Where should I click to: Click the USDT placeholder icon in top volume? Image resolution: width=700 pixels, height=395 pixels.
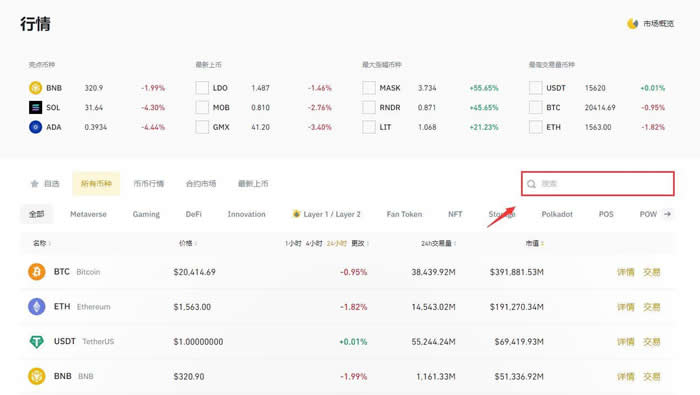(x=535, y=88)
